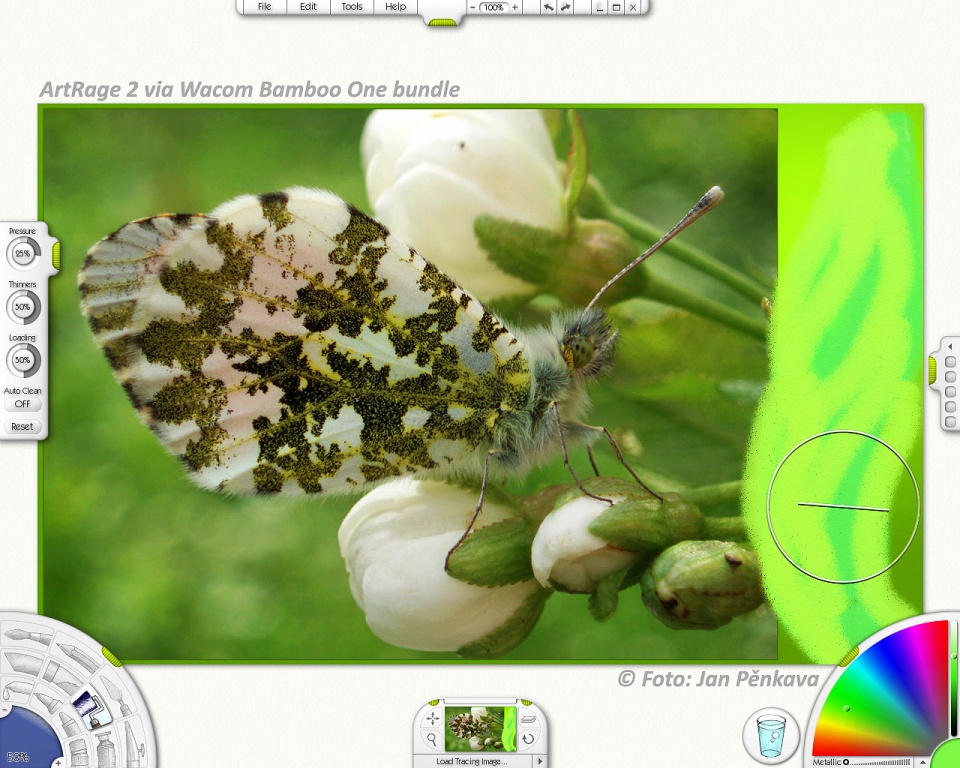Click the canvas zoom magnifier icon
This screenshot has width=960, height=768.
[x=432, y=739]
